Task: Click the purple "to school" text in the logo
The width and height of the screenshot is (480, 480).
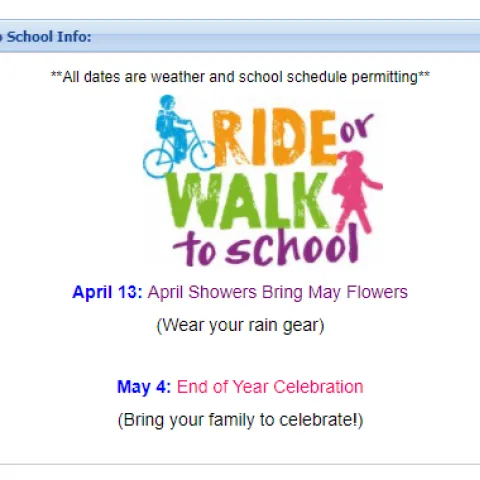Action: click(x=266, y=247)
